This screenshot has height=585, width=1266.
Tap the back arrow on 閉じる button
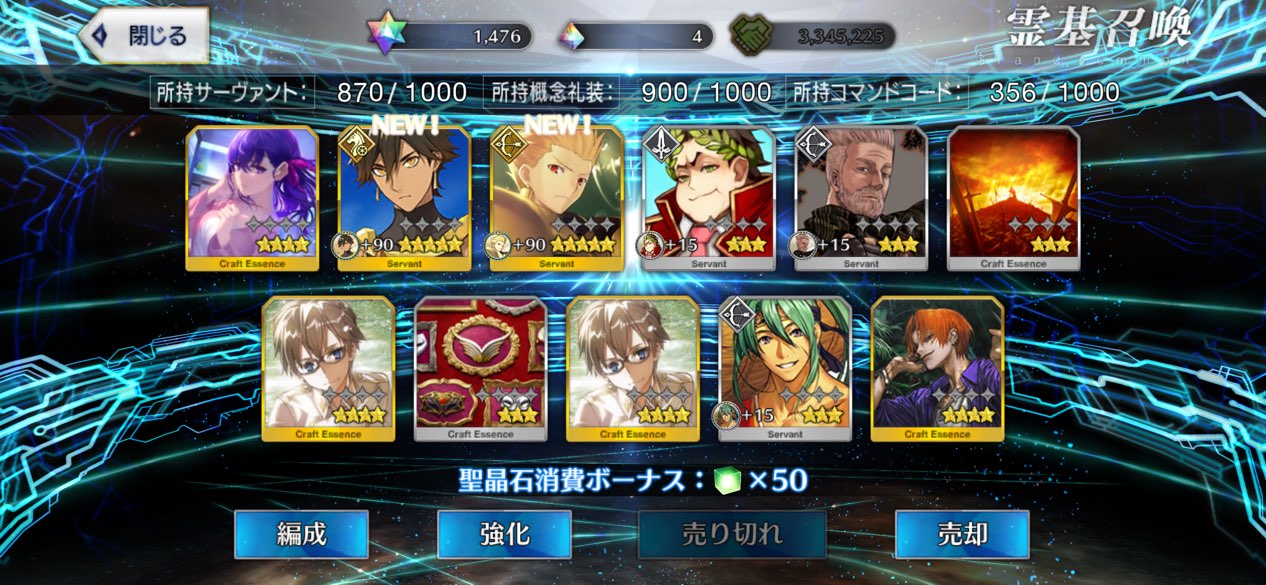(100, 36)
